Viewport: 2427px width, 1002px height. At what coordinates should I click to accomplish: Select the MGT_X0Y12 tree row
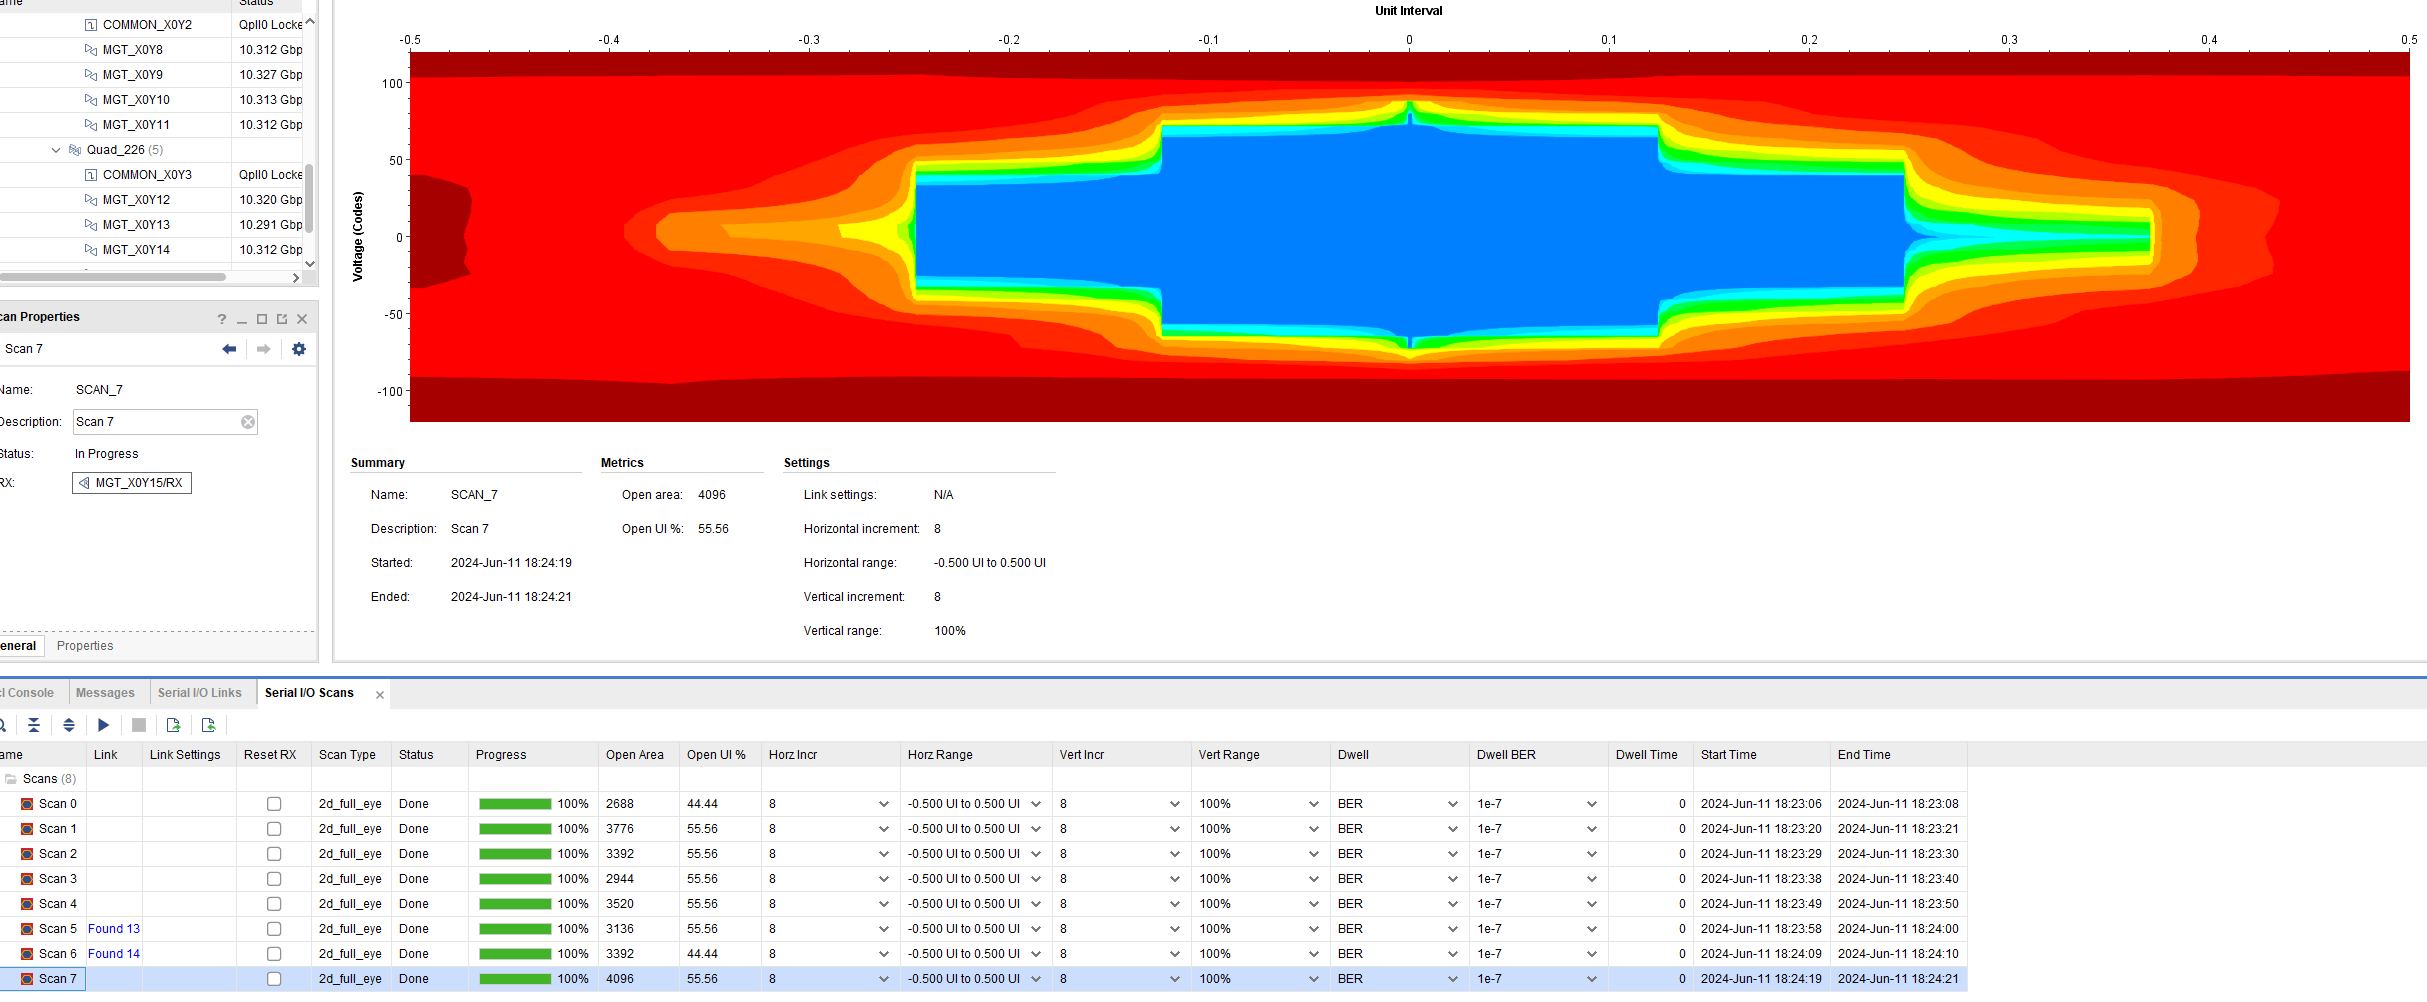[x=151, y=200]
